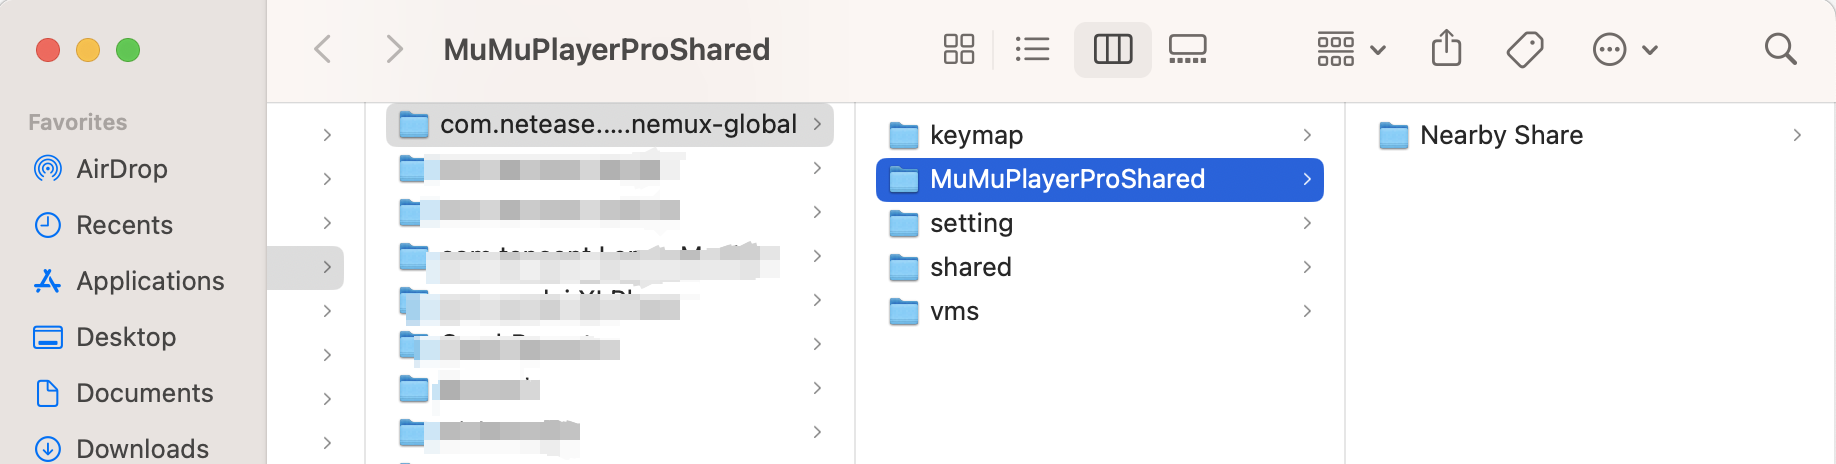Select the Nearby Share folder
The width and height of the screenshot is (1836, 464).
1590,135
